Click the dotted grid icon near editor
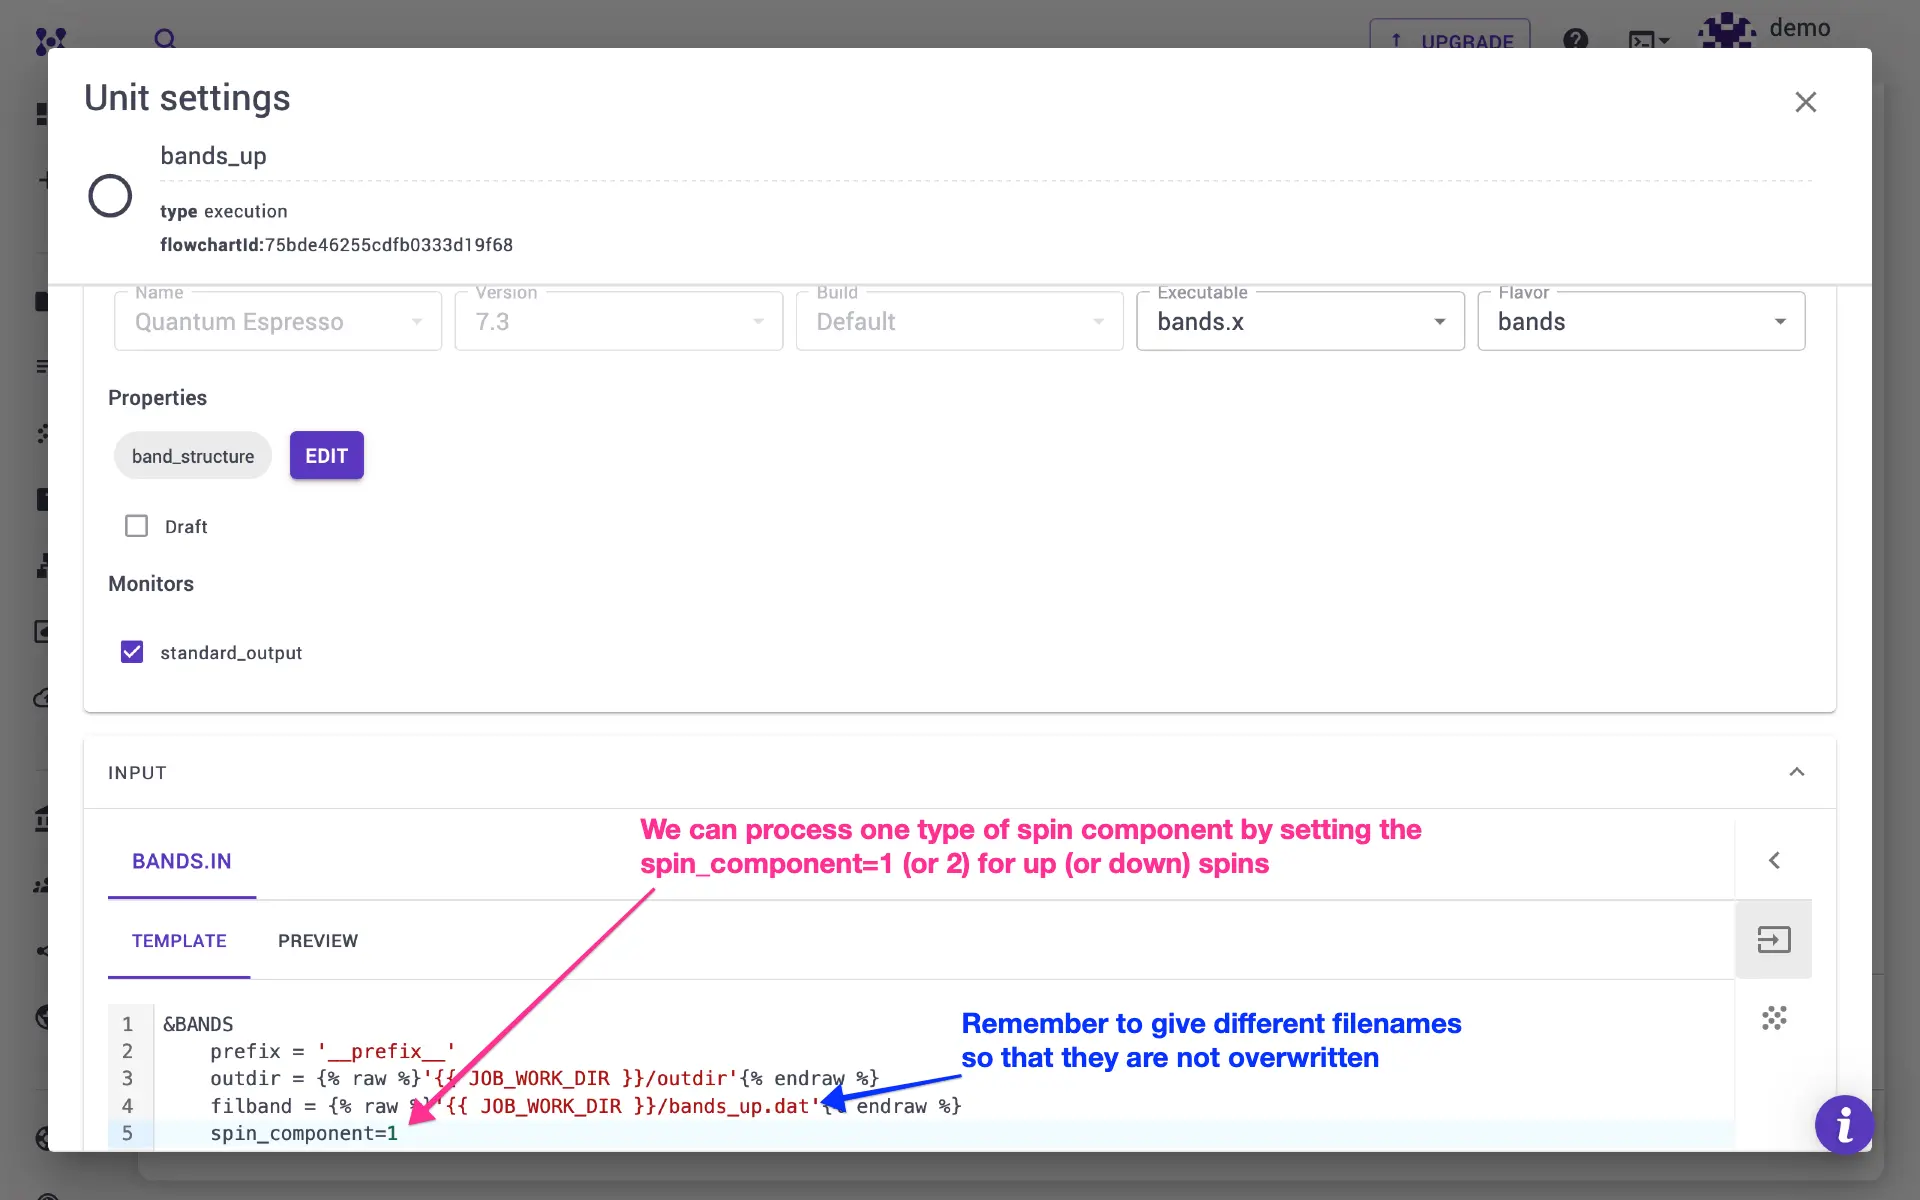 [1773, 1018]
